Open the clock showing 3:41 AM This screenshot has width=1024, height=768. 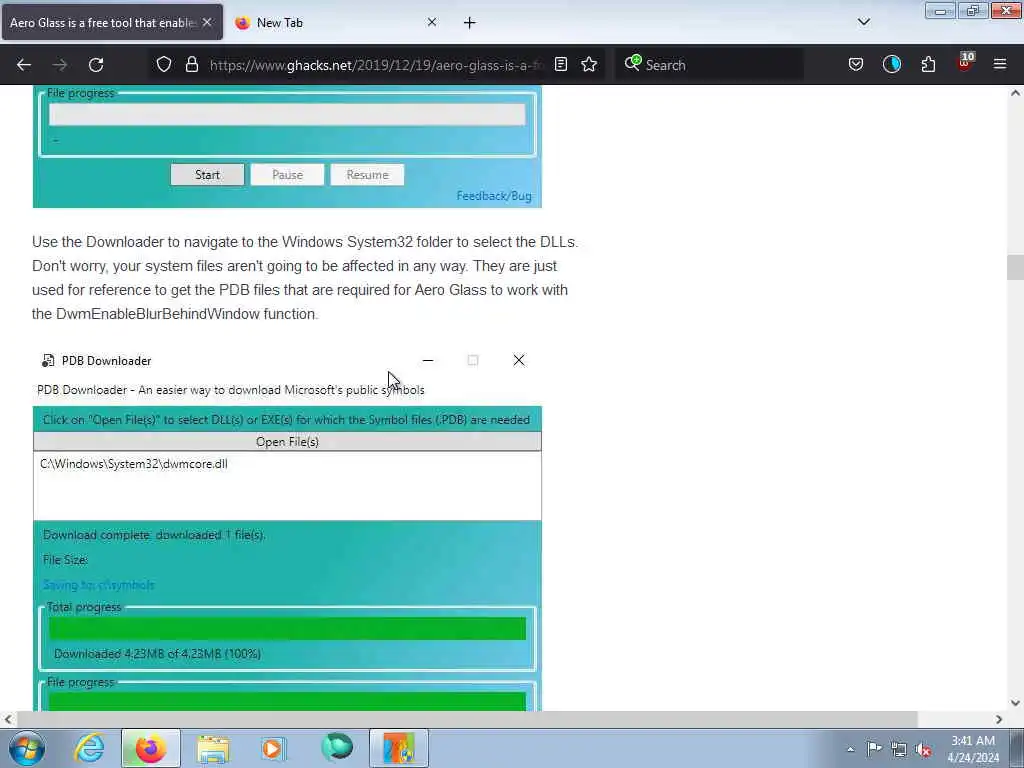(973, 749)
